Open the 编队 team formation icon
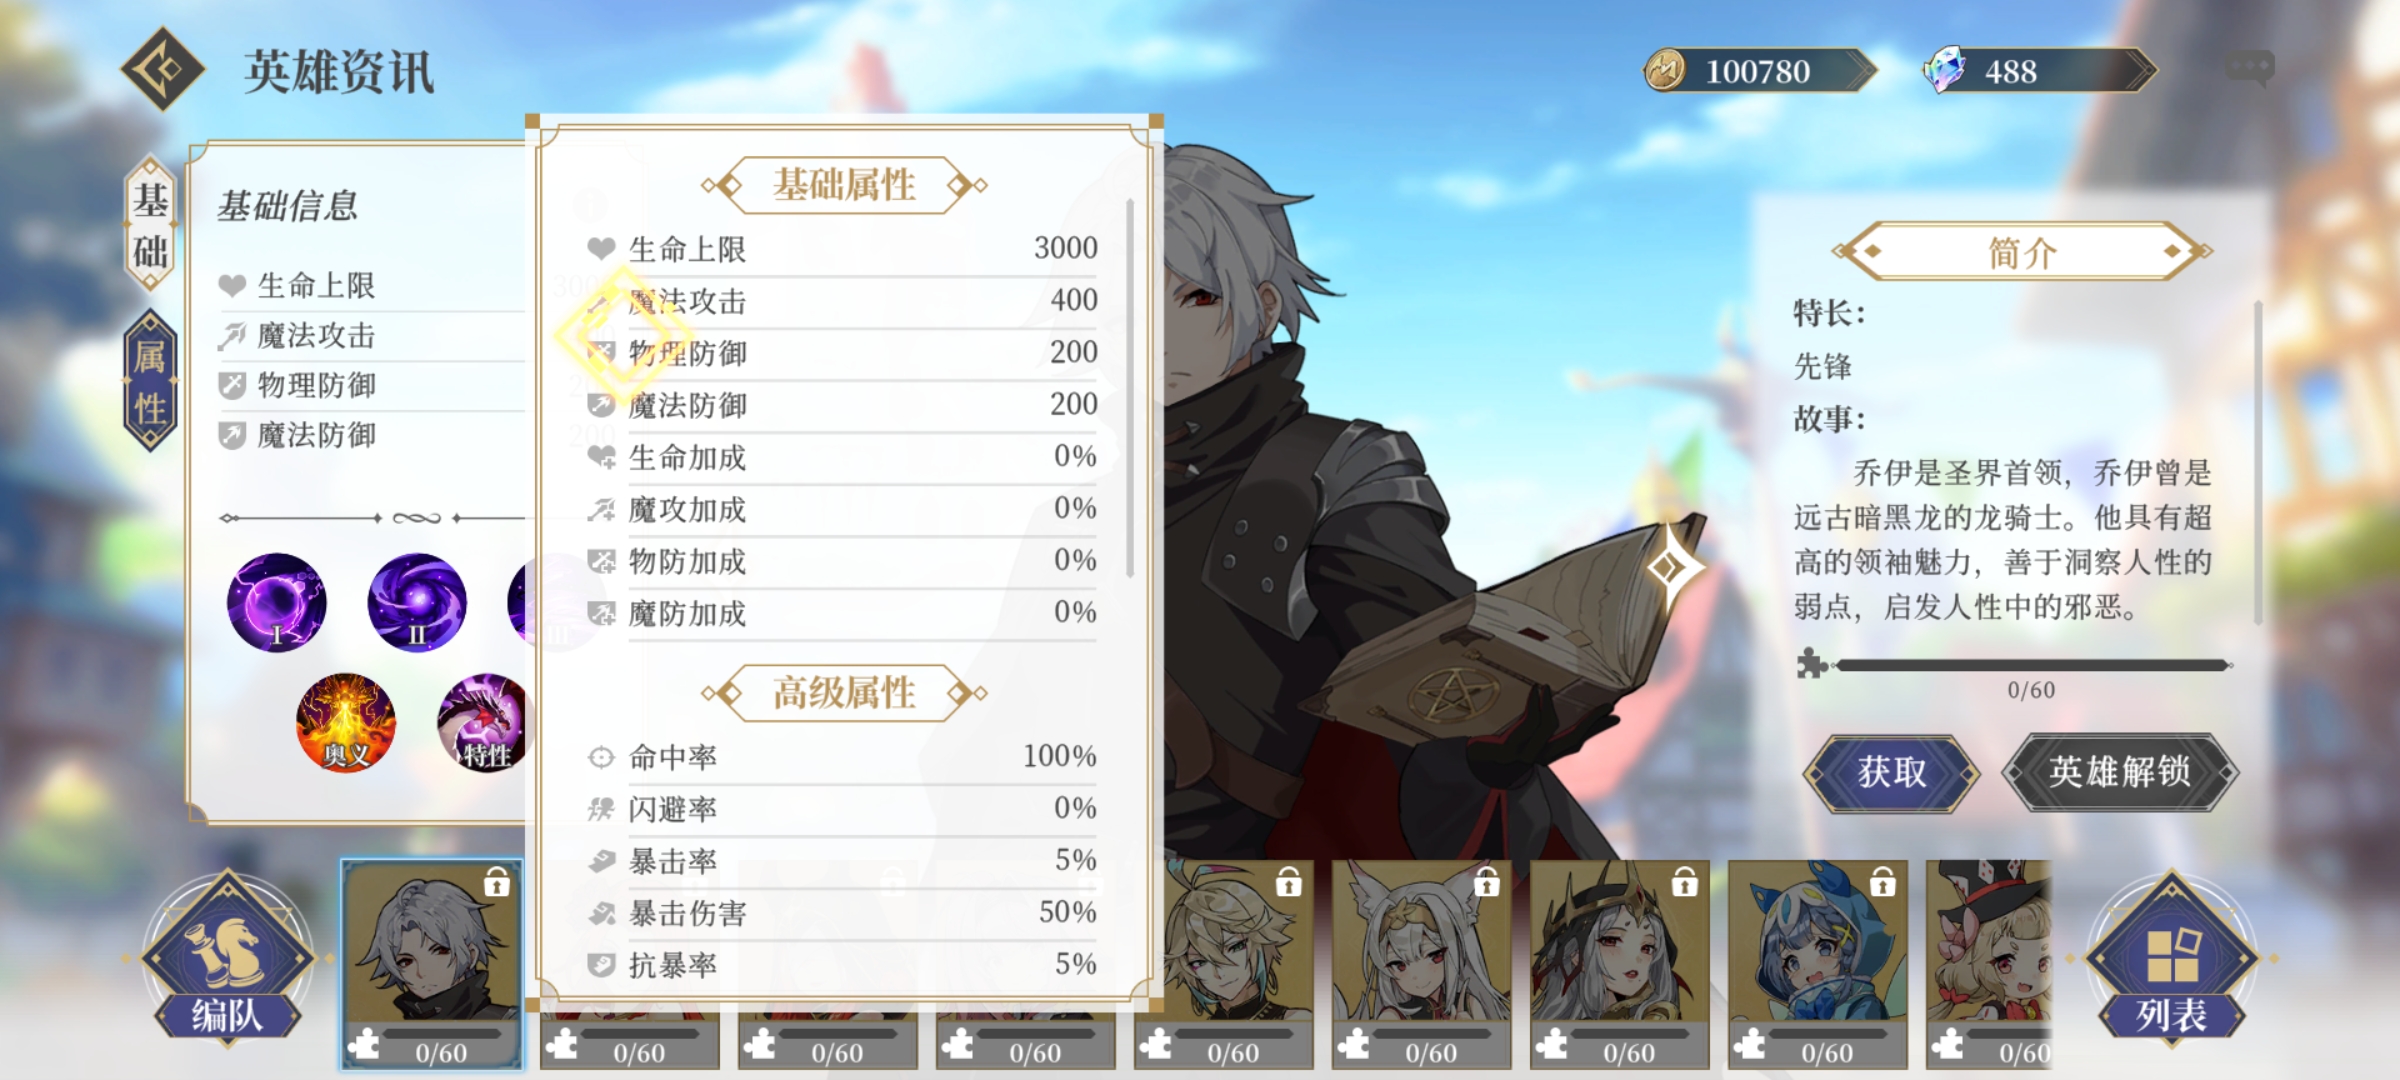Image resolution: width=2400 pixels, height=1080 pixels. coord(228,958)
